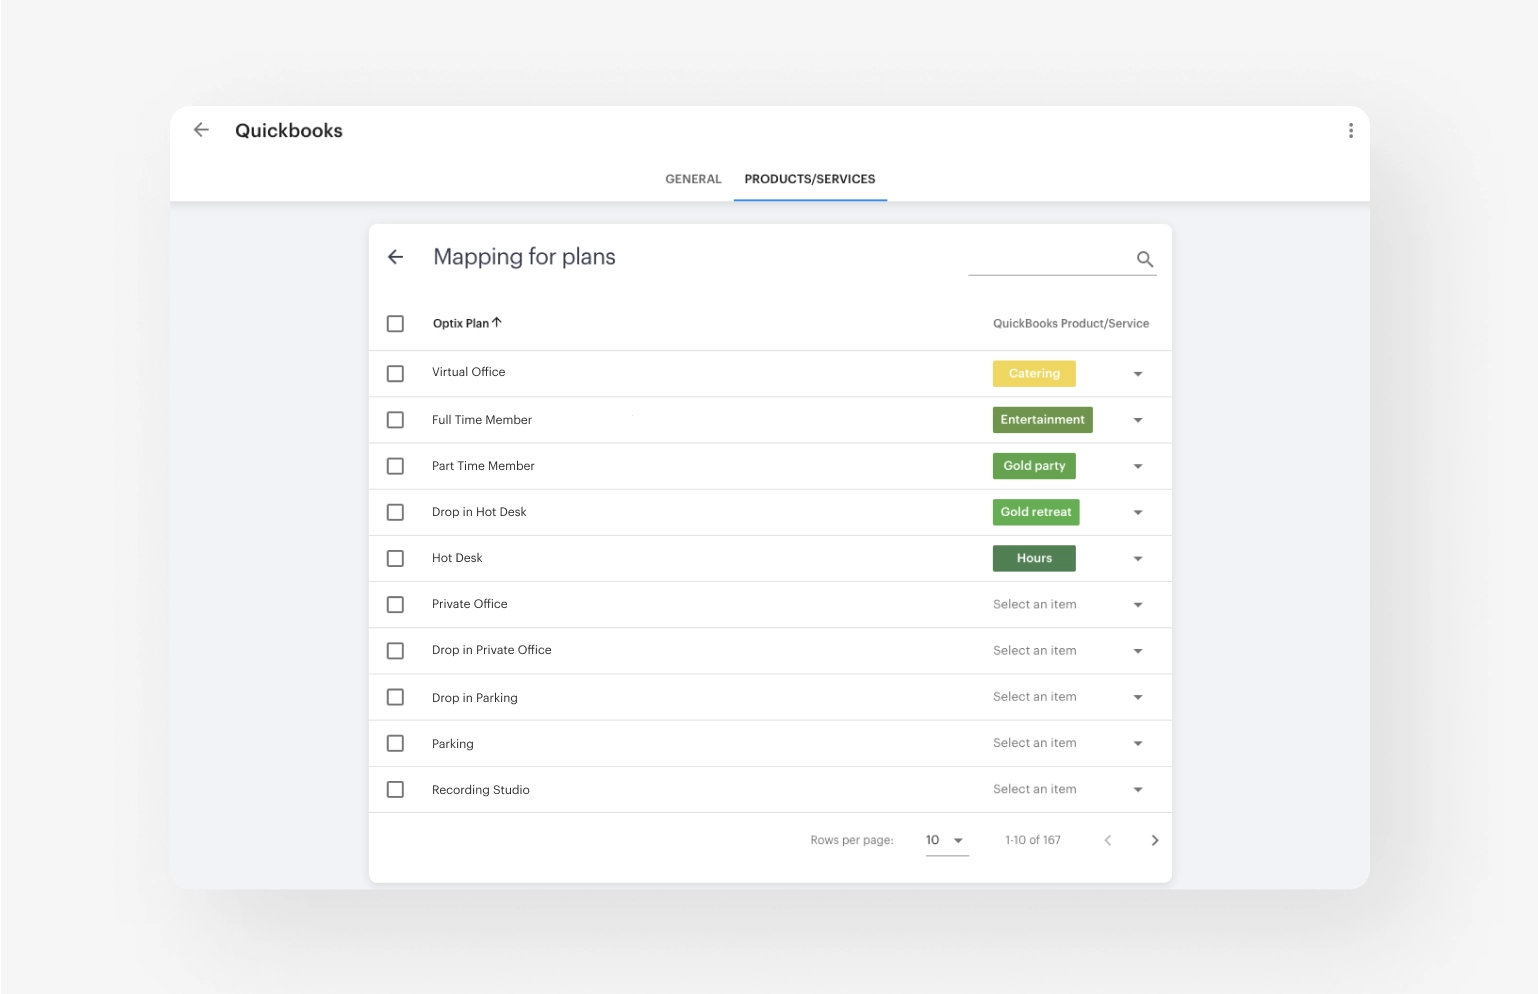This screenshot has width=1538, height=994.
Task: Go to the previous page of results
Action: point(1108,840)
